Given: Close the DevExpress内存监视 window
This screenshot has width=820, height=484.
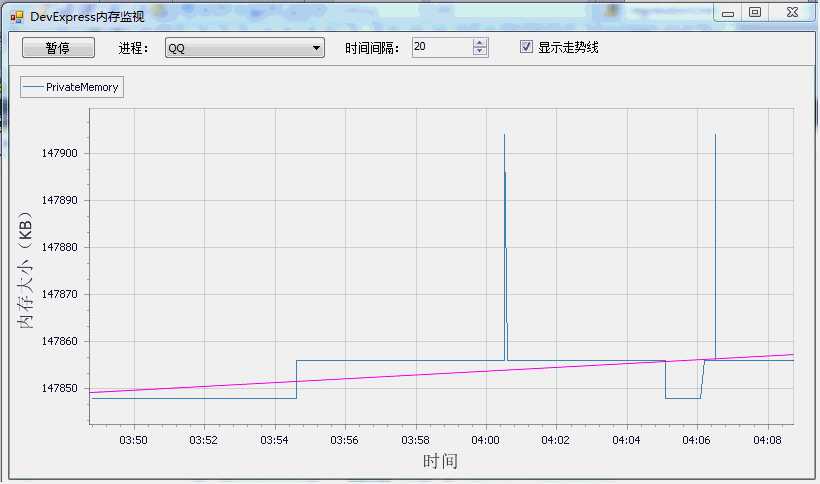Looking at the screenshot, I should click(792, 13).
